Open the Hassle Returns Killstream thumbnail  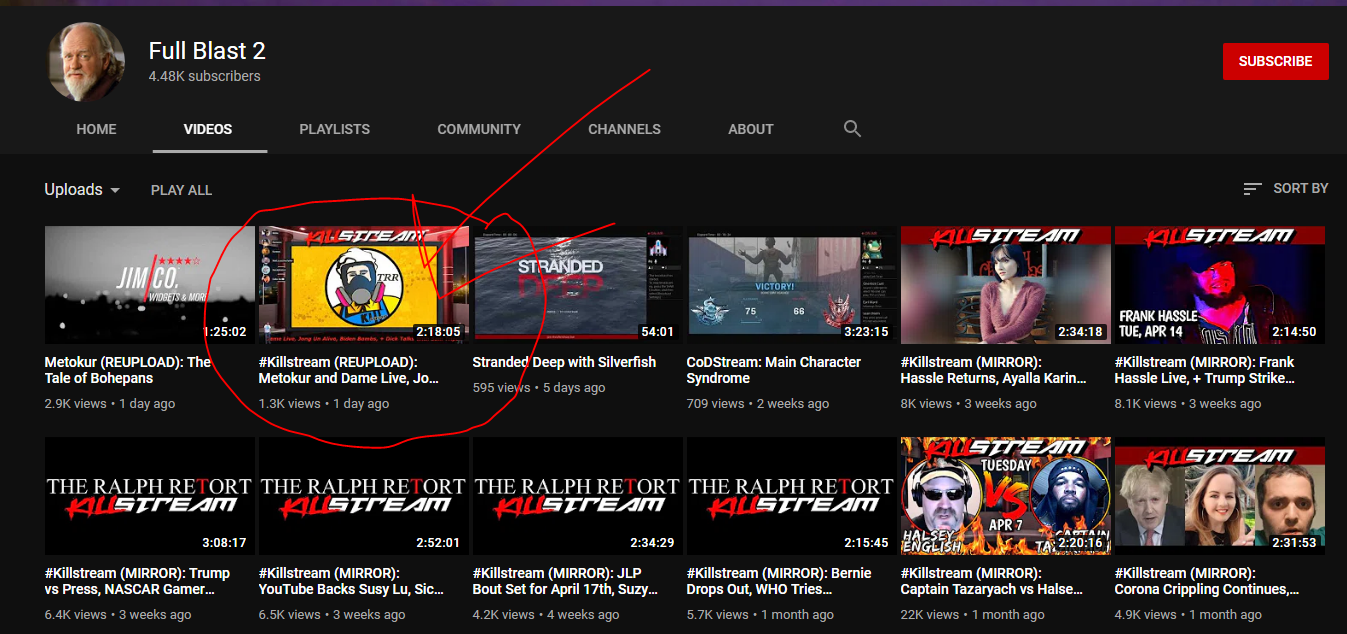(1005, 285)
